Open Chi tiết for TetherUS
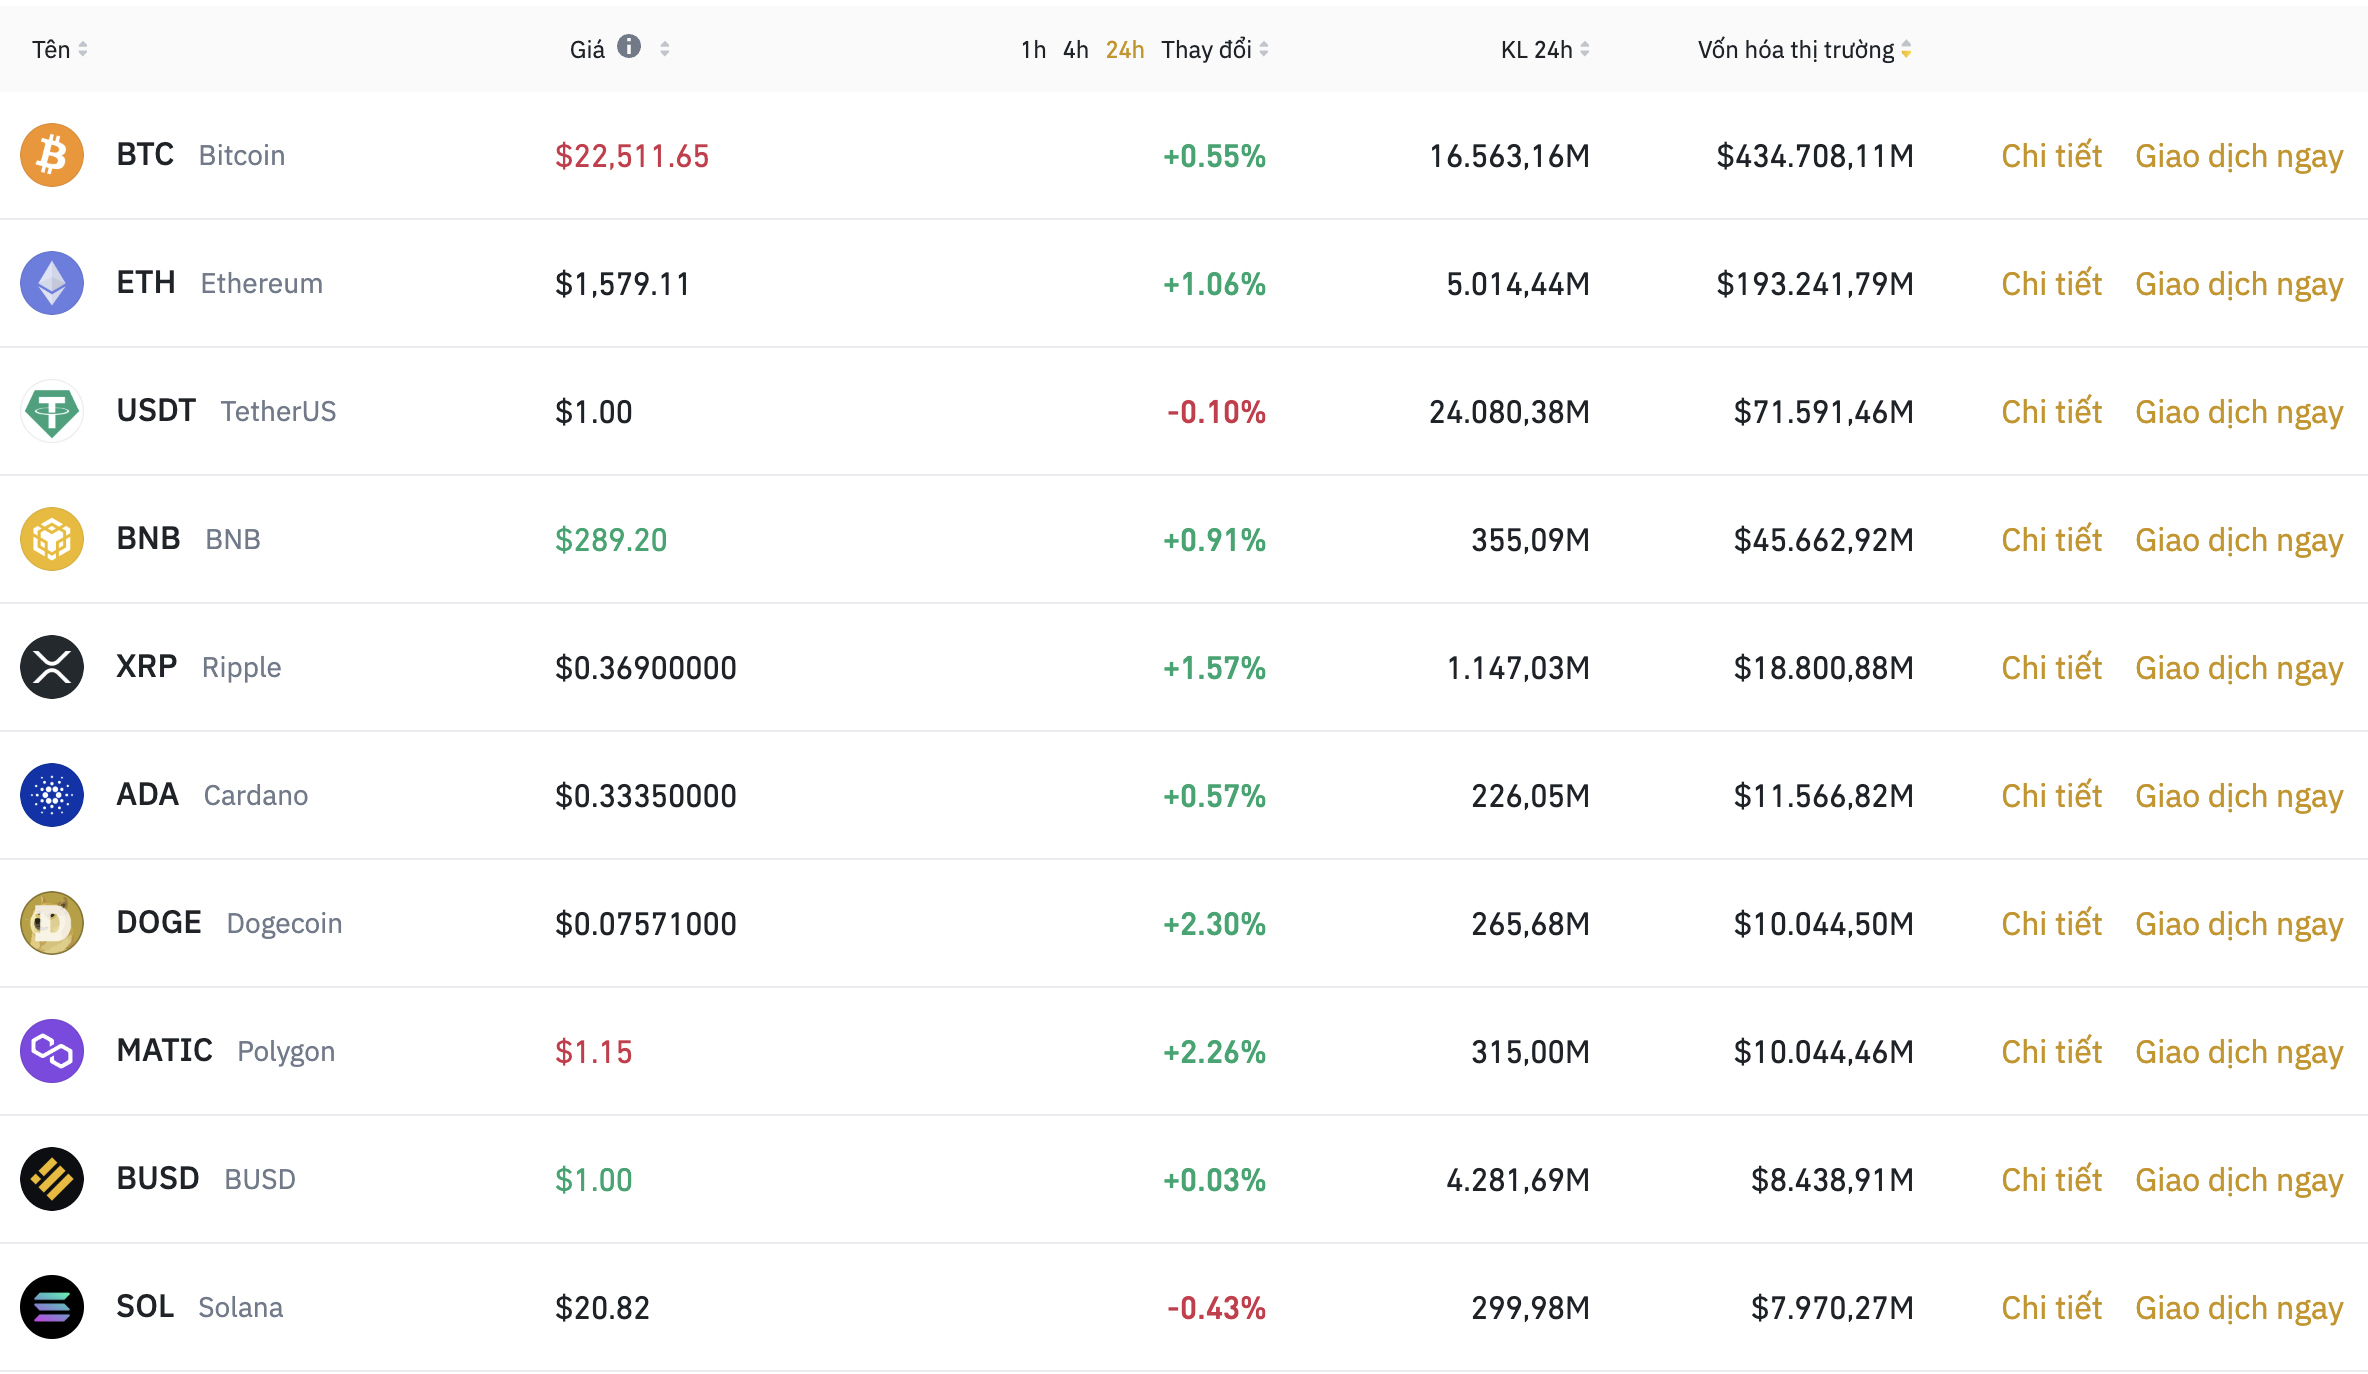The height and width of the screenshot is (1374, 2368). click(x=2052, y=412)
